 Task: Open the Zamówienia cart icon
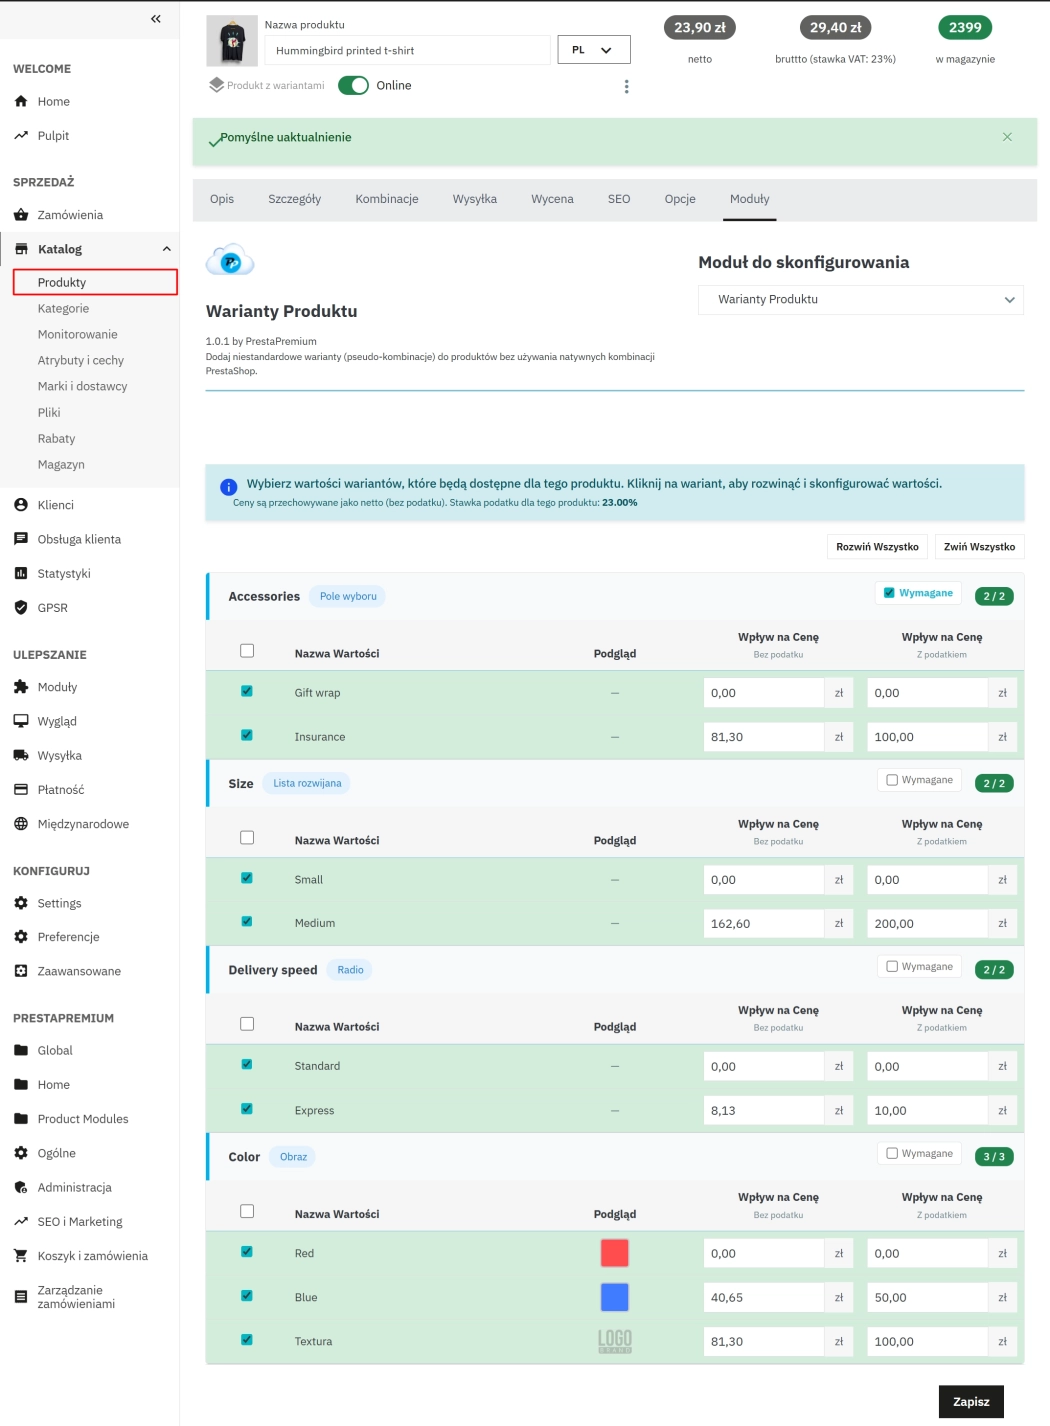(22, 214)
